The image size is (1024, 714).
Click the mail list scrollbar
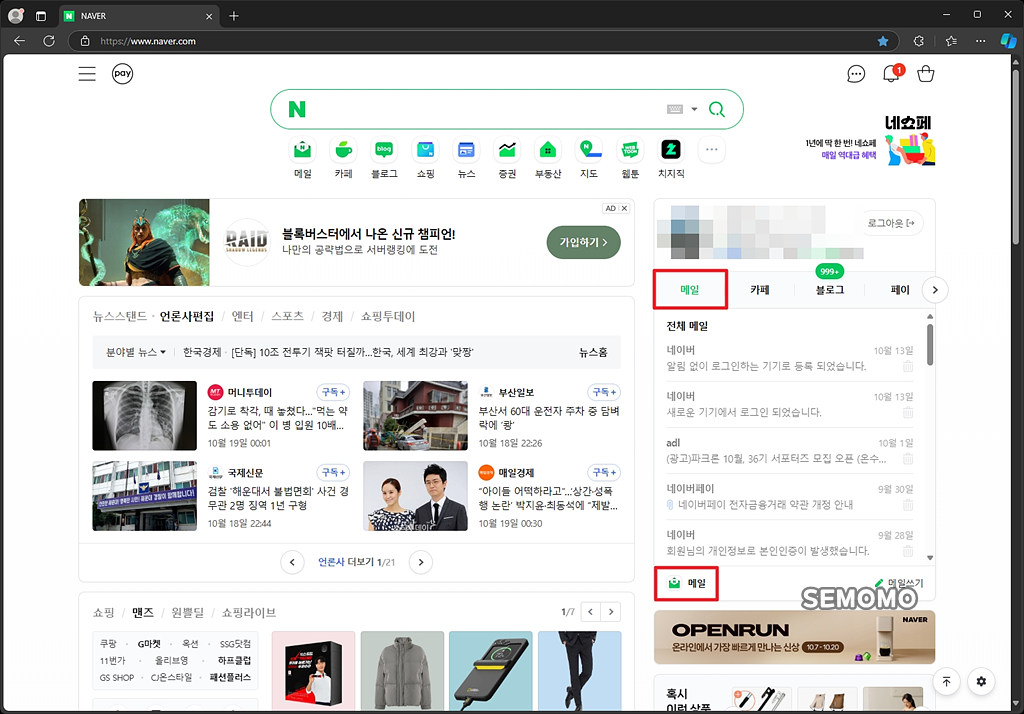point(930,345)
